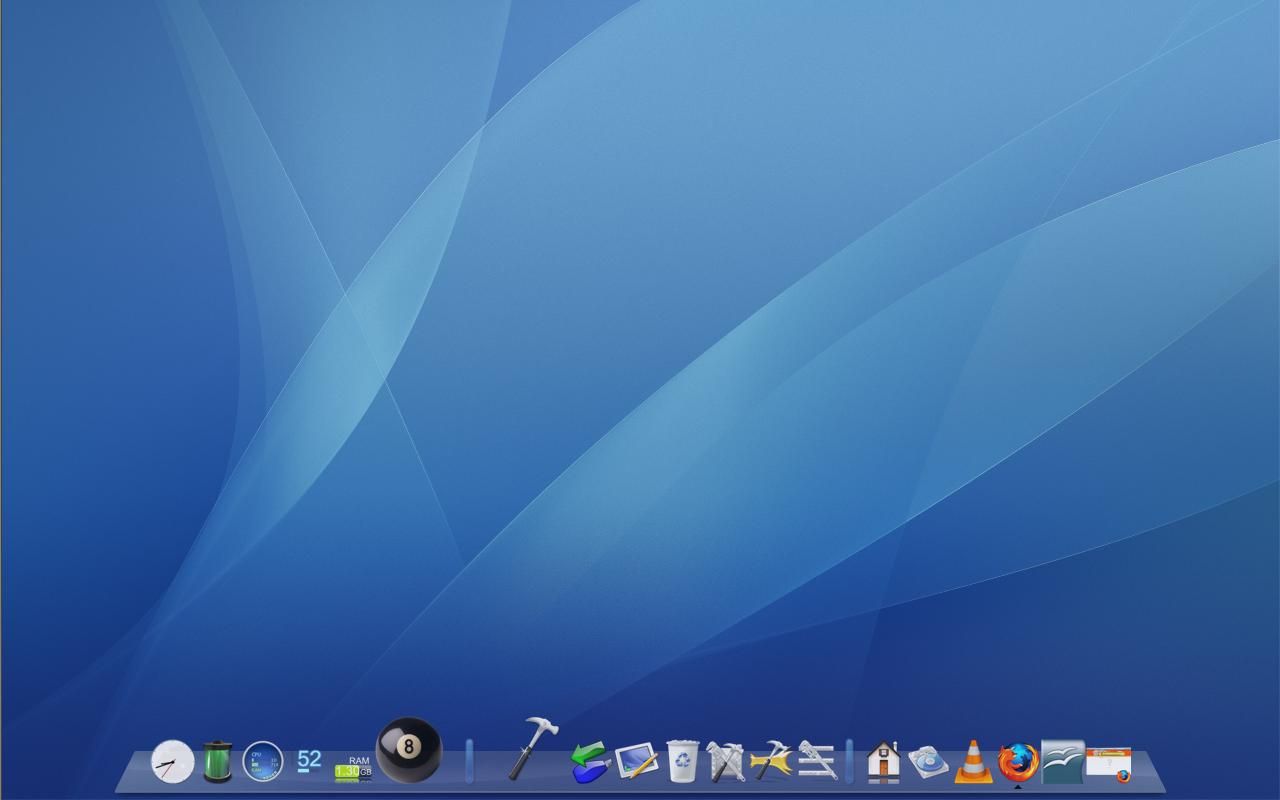The height and width of the screenshot is (800, 1280).
Task: Open the Home folder icon
Action: (x=883, y=763)
